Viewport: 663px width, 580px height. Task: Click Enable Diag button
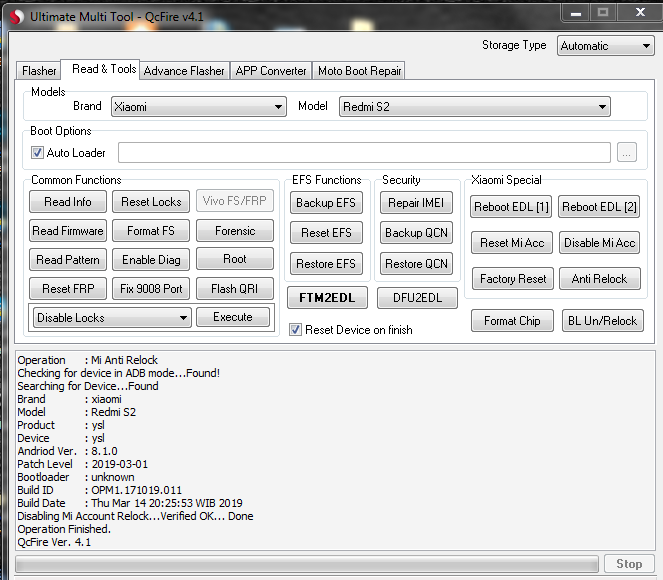[x=151, y=260]
